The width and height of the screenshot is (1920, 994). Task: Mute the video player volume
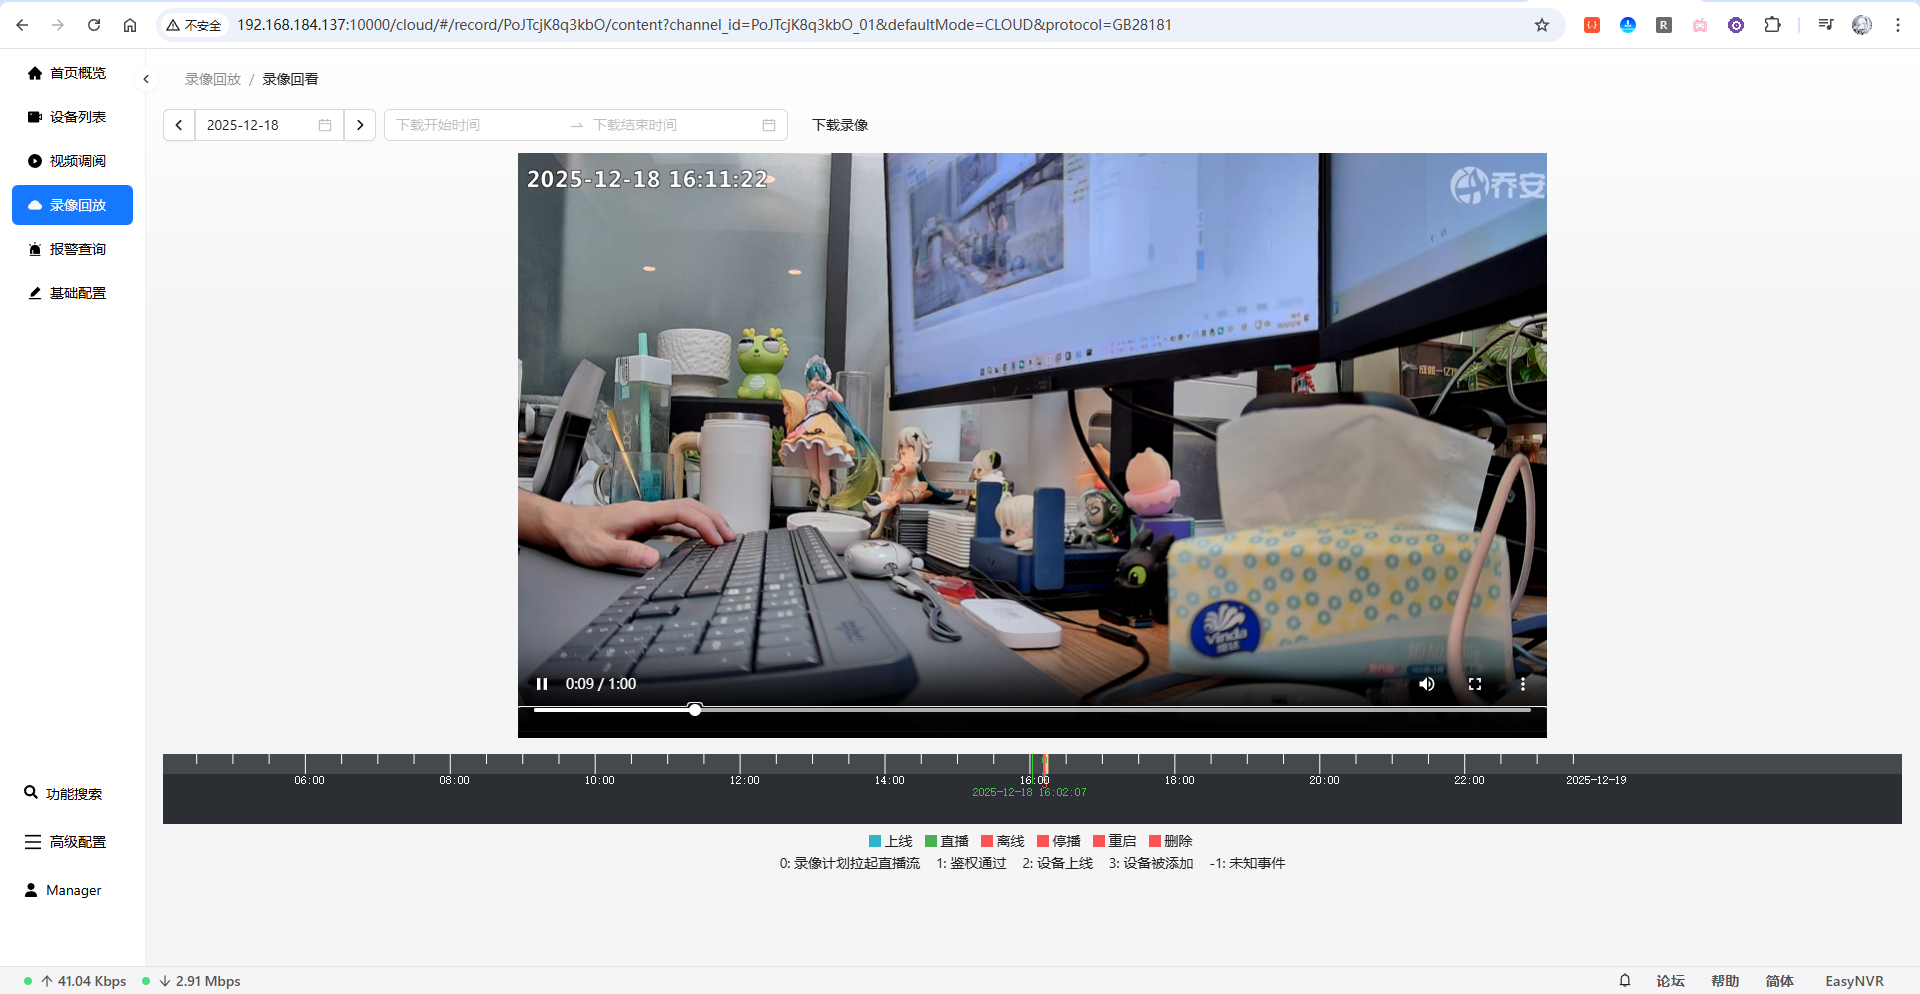coord(1427,684)
